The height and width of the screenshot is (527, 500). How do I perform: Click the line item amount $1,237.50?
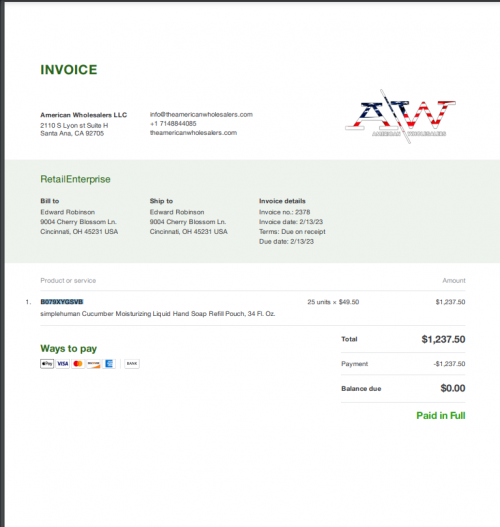[451, 302]
